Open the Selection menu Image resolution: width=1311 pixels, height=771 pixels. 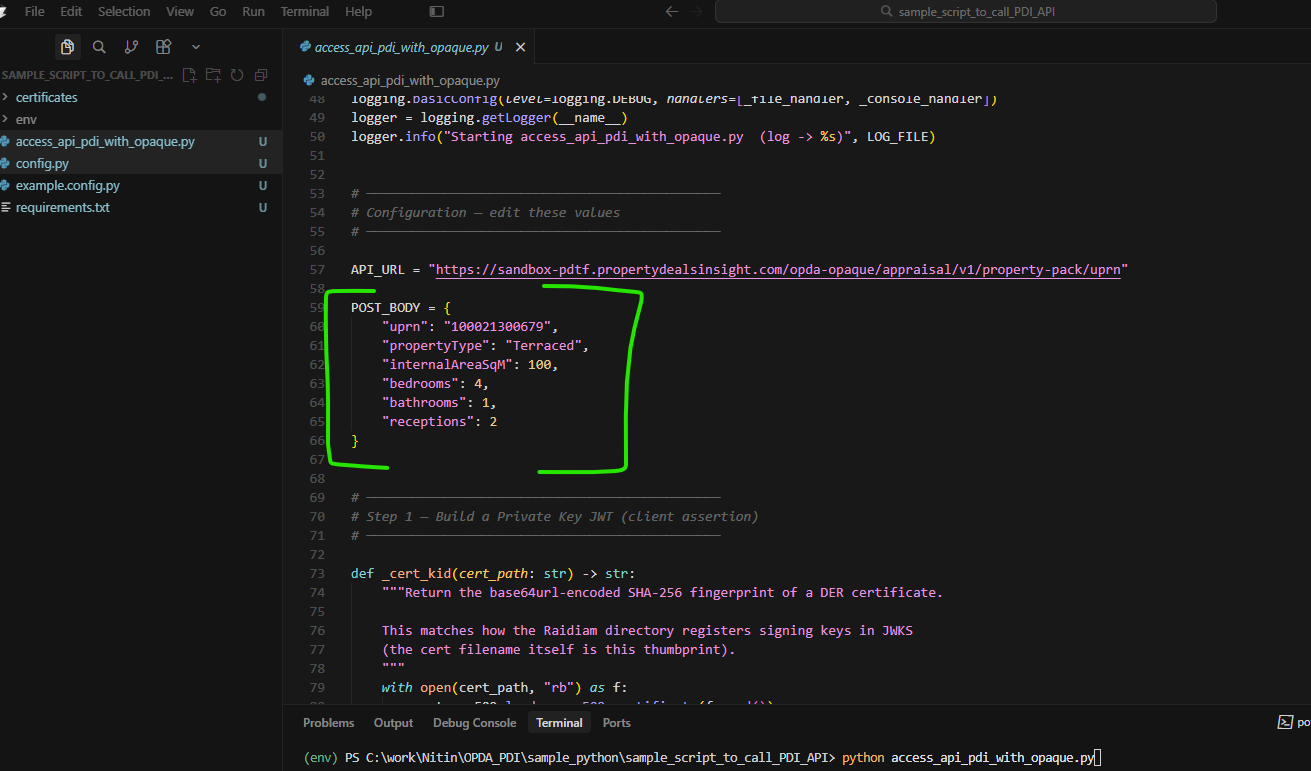(124, 12)
